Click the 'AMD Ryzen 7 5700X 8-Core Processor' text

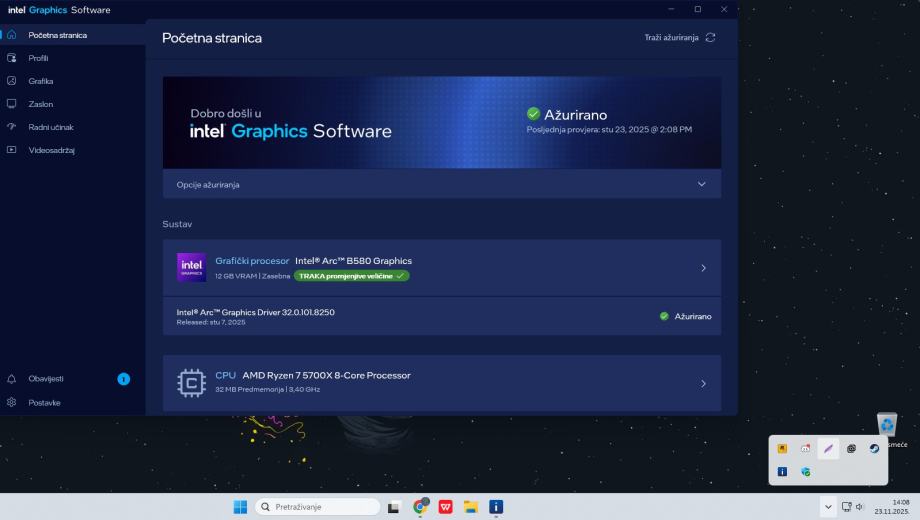(x=326, y=375)
